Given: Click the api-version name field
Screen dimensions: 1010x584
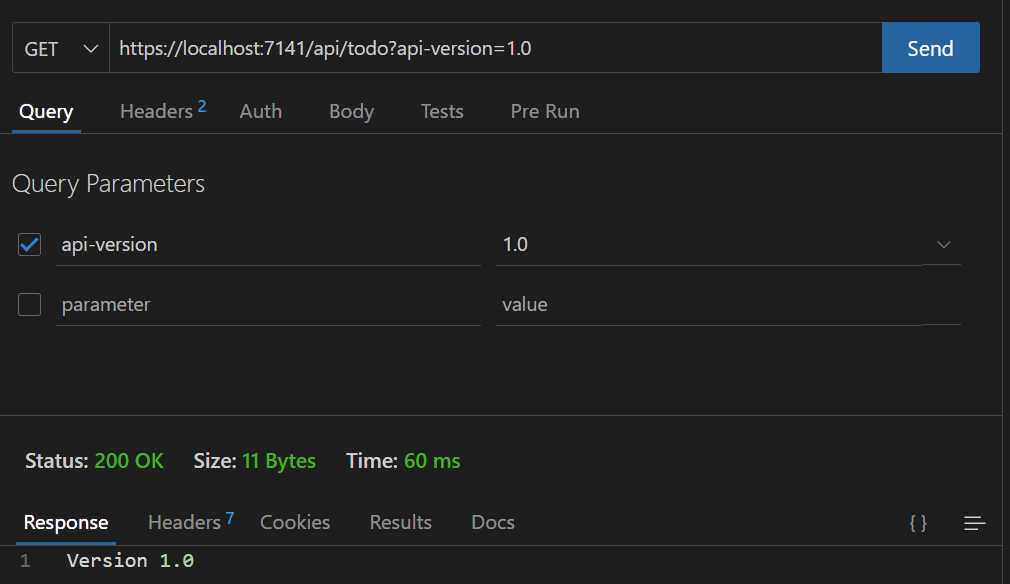Looking at the screenshot, I should tap(269, 245).
